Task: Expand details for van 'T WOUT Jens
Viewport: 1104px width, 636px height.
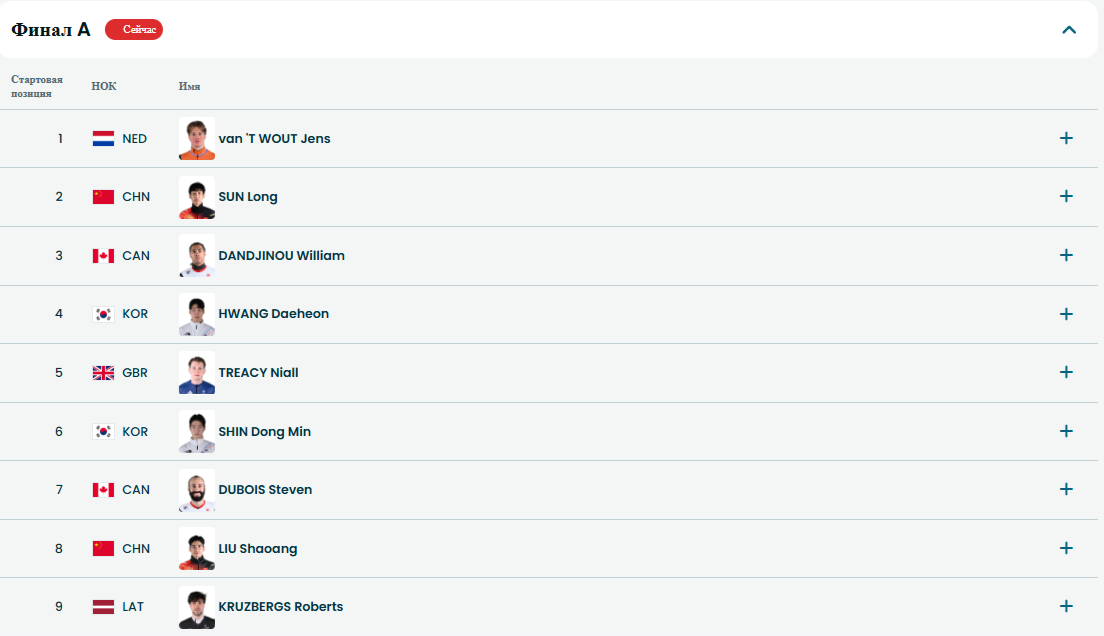Action: [1066, 138]
